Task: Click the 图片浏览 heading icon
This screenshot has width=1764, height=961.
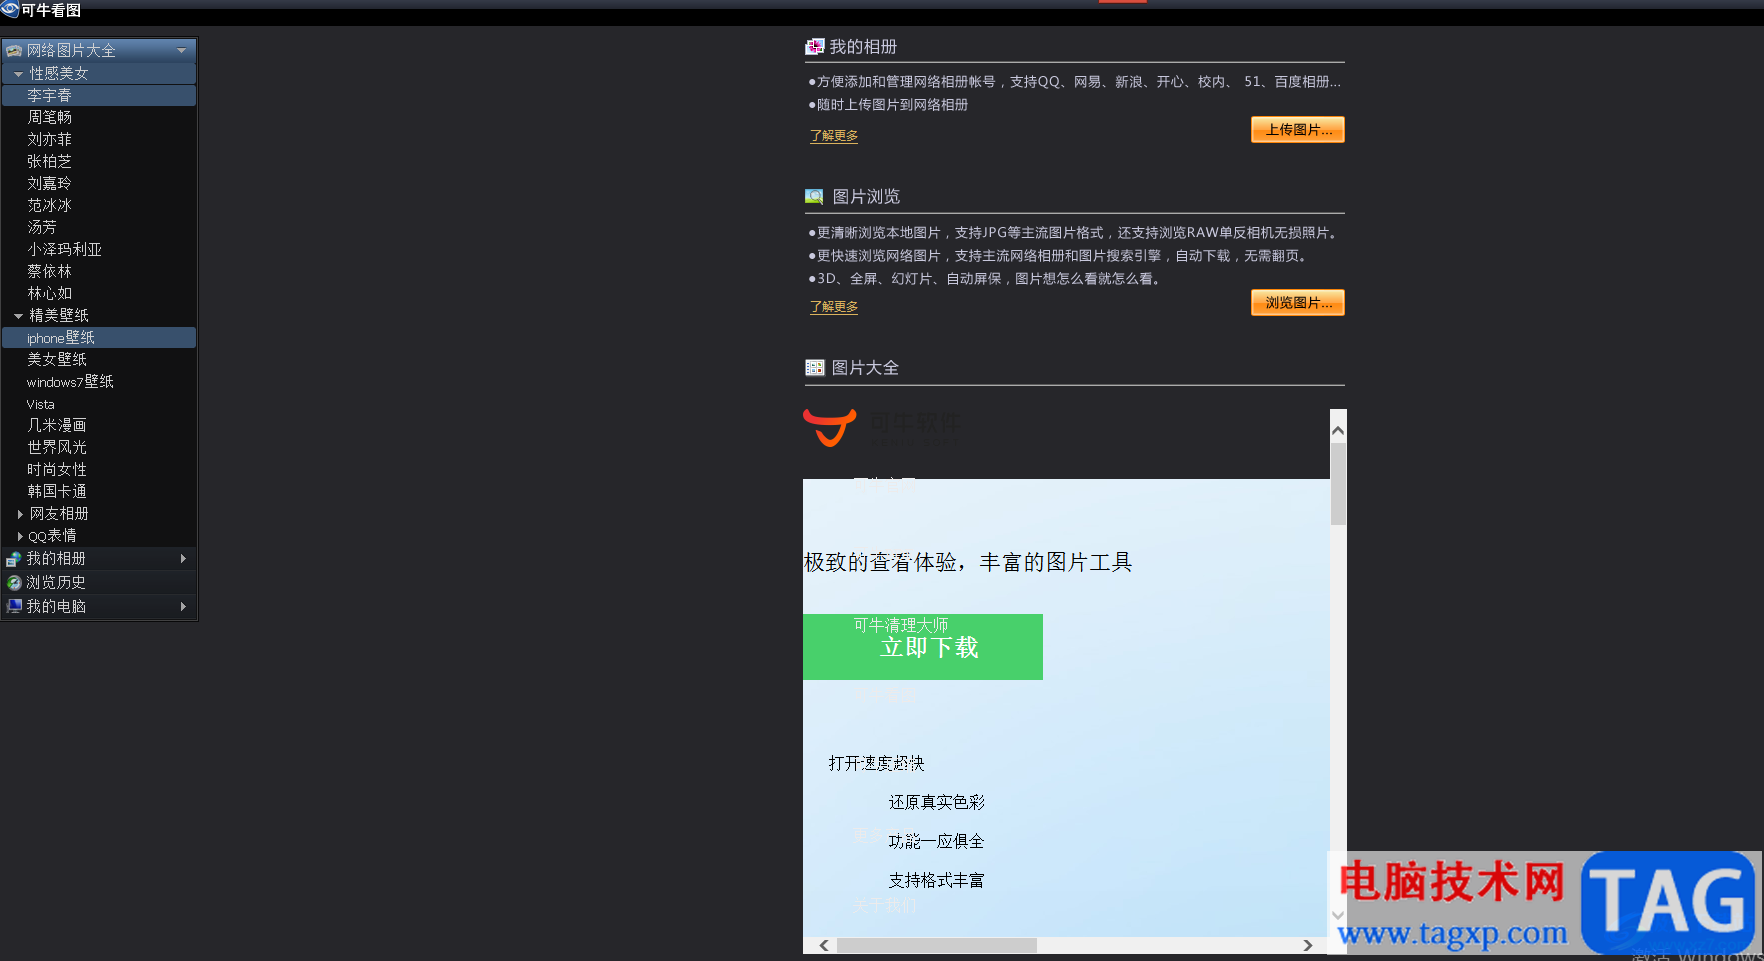Action: 814,197
